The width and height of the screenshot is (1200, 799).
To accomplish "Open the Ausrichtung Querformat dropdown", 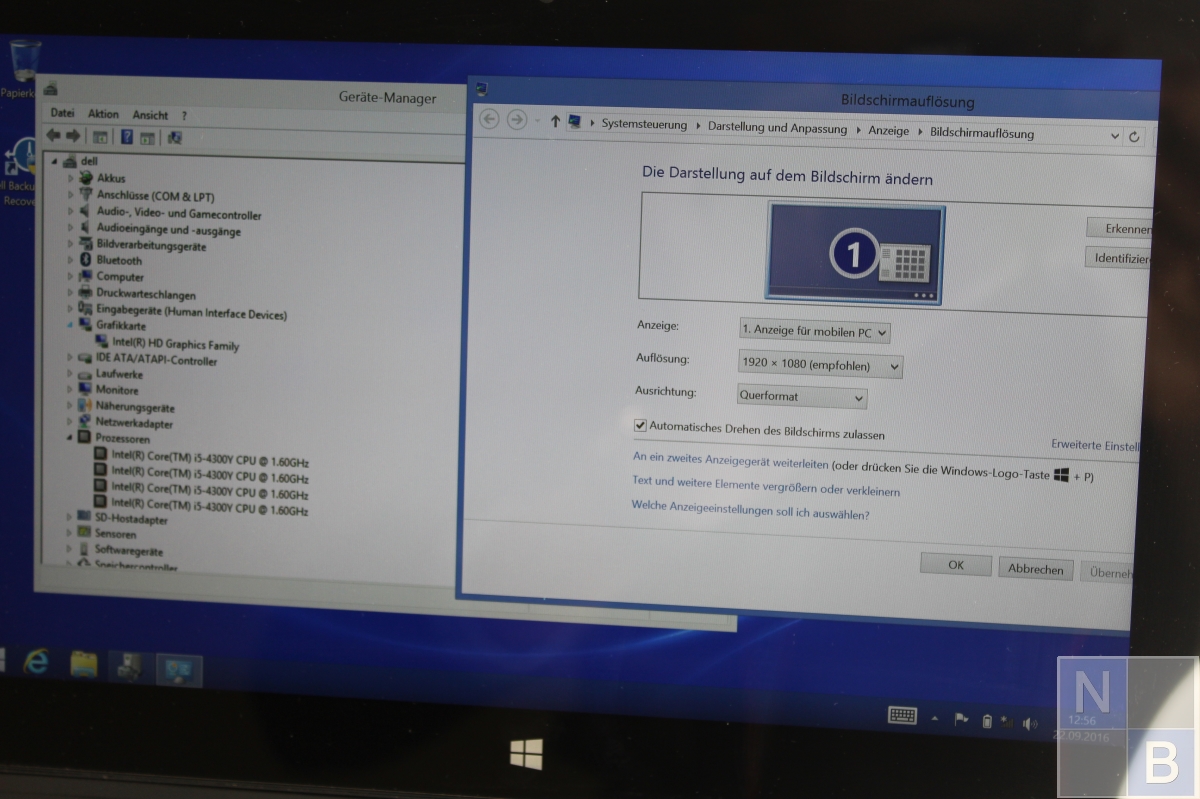I will point(801,397).
